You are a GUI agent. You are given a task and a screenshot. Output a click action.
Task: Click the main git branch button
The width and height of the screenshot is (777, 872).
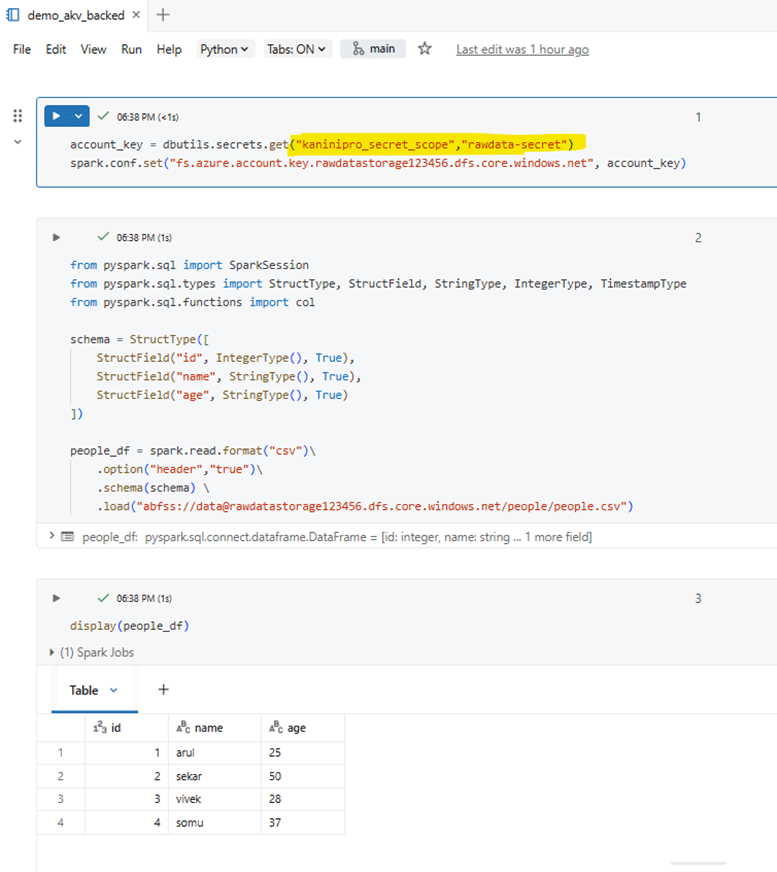tap(373, 49)
